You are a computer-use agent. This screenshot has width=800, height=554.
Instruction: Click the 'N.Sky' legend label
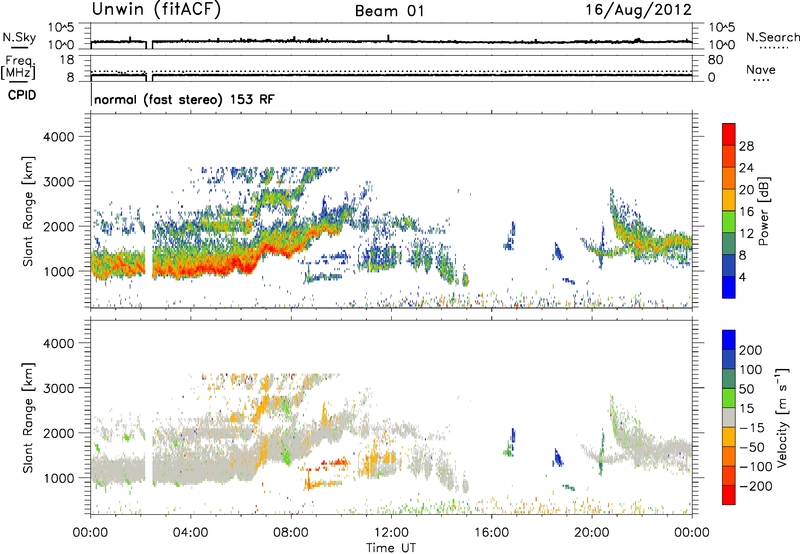pyautogui.click(x=19, y=37)
